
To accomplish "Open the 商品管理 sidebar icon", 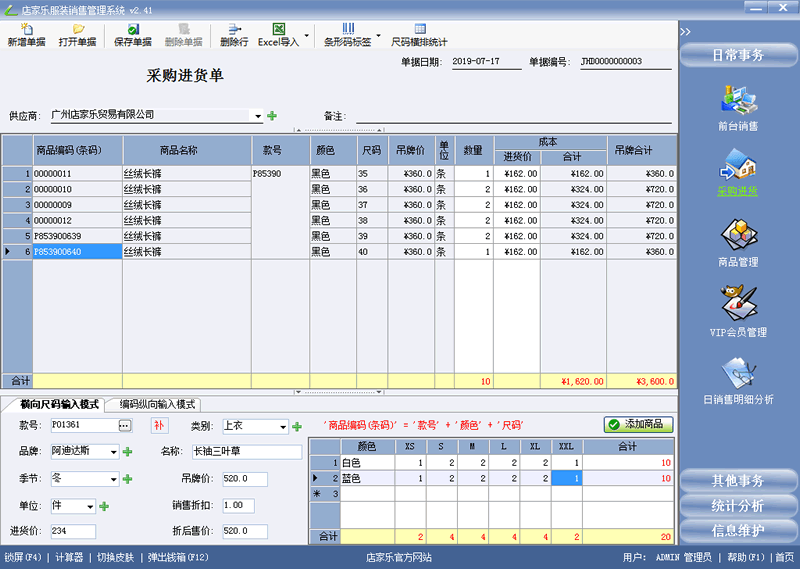I will [738, 243].
